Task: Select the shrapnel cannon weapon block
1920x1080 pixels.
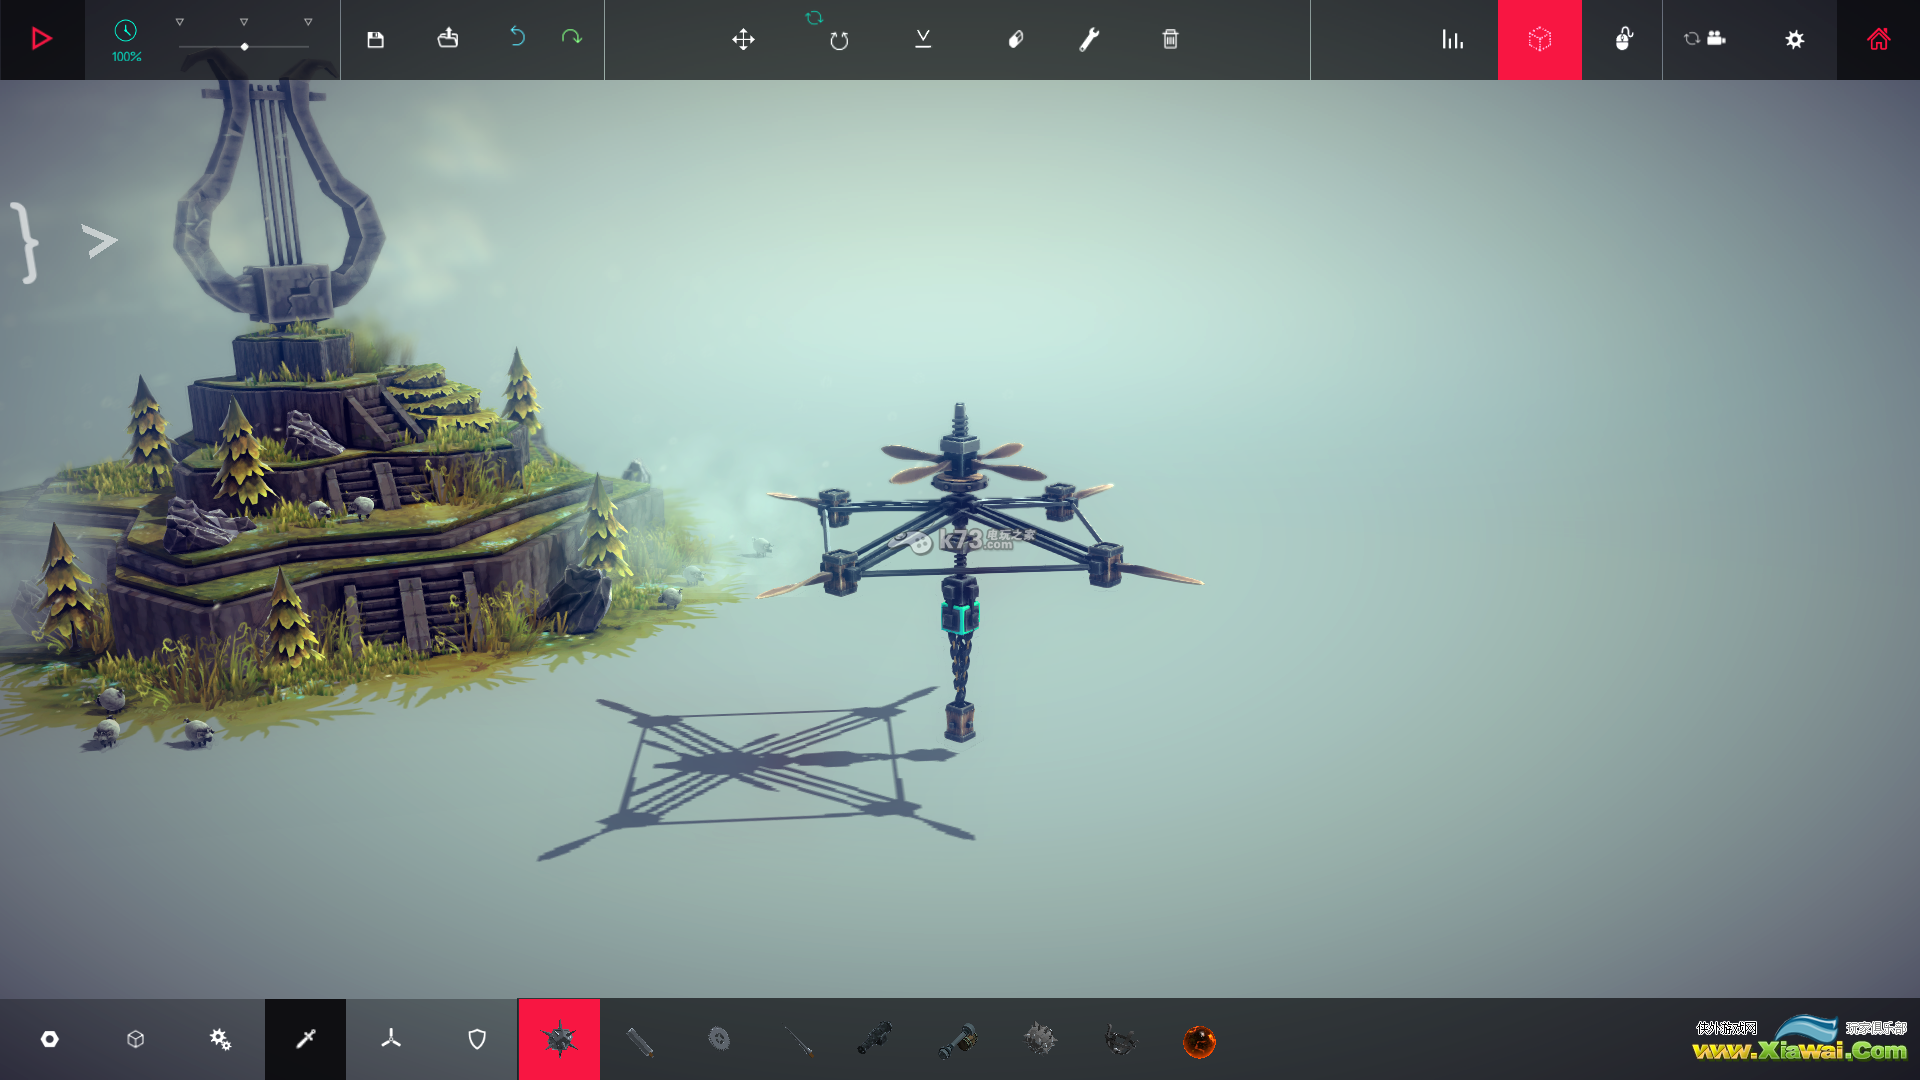Action: tap(957, 1040)
